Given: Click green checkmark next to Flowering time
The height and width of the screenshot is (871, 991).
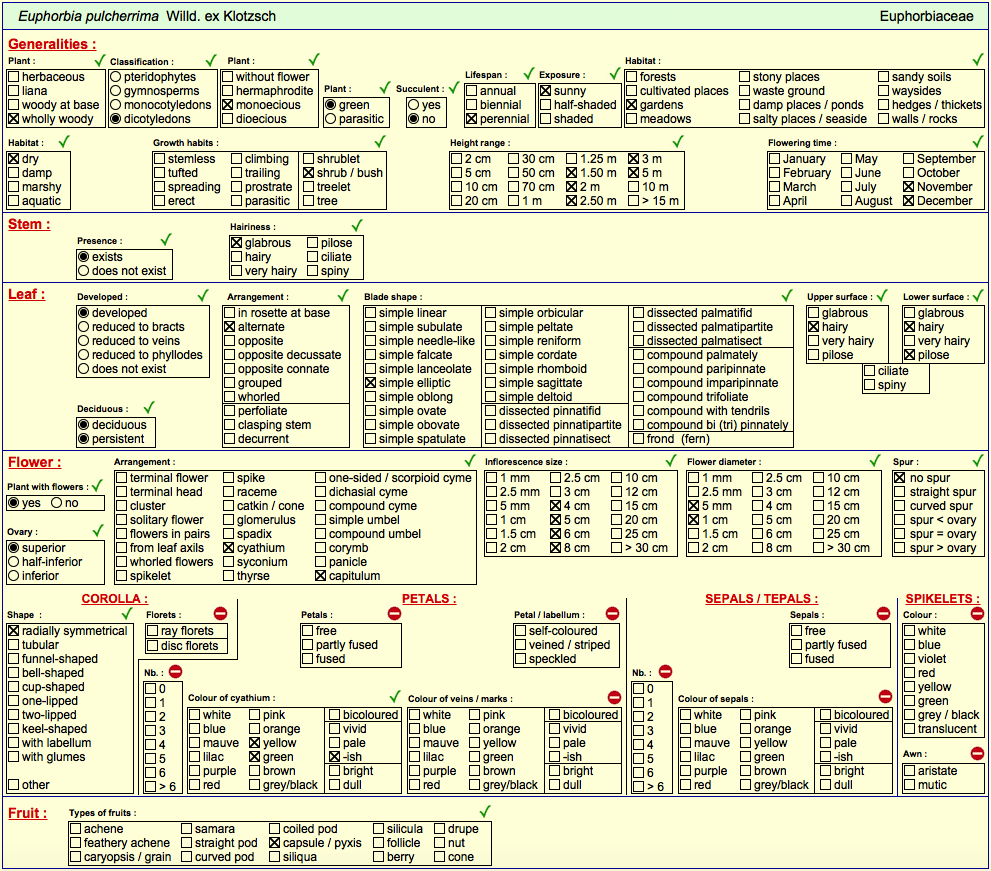Looking at the screenshot, I should tap(978, 141).
